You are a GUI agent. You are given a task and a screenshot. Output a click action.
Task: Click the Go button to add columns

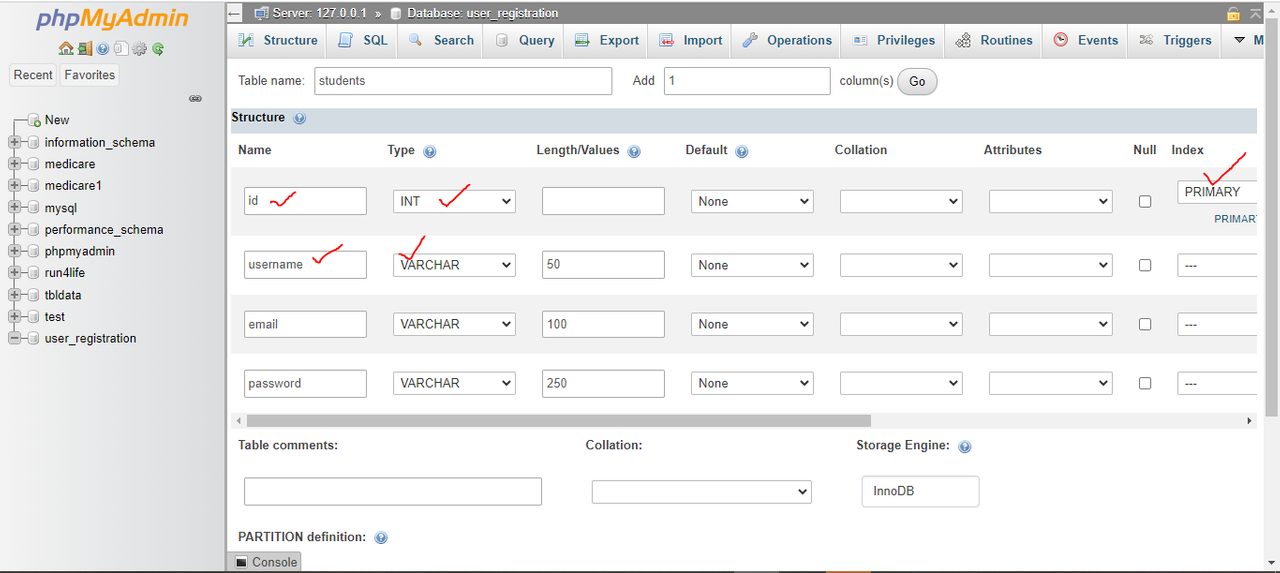coord(917,81)
